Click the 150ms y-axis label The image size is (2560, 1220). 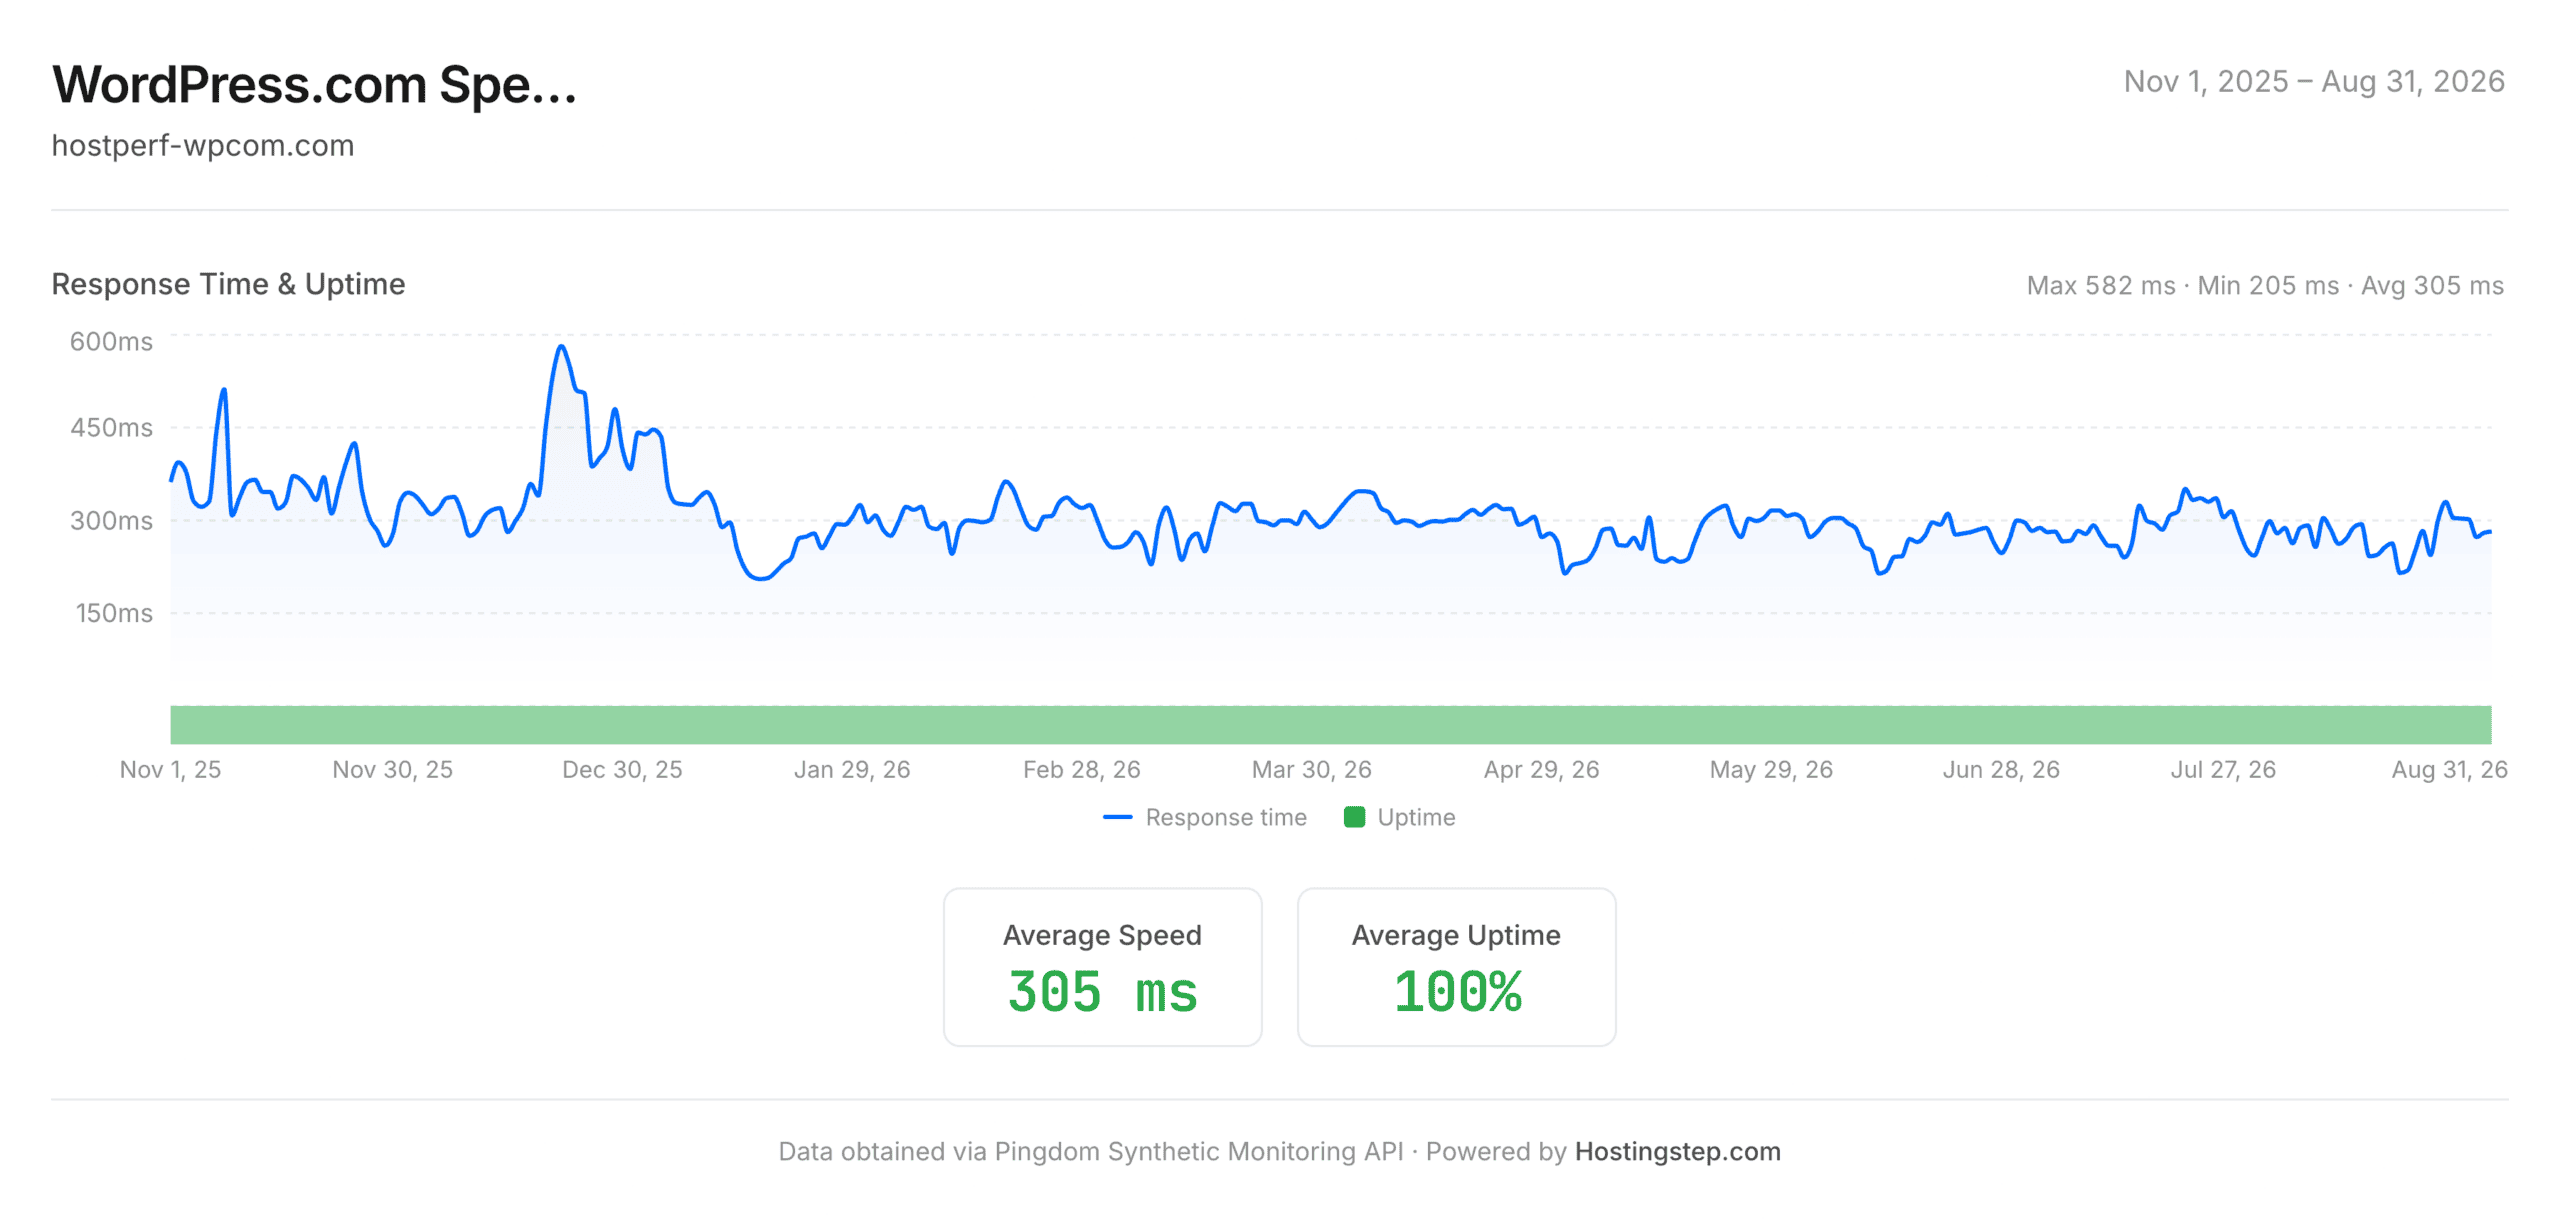point(114,613)
